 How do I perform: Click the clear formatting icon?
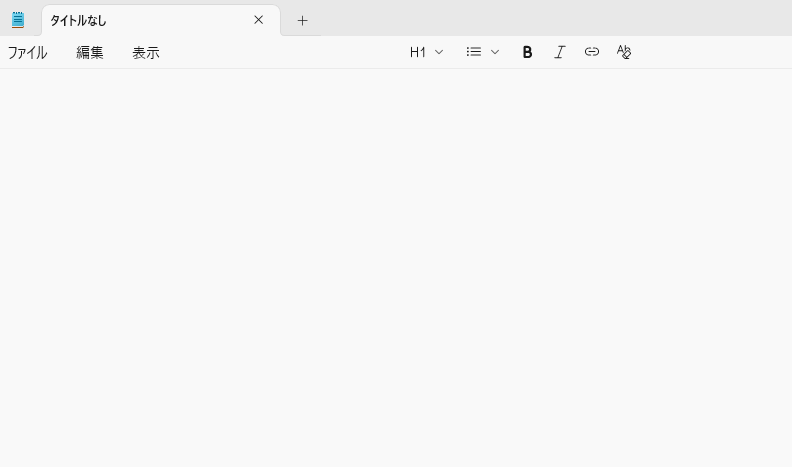coord(624,52)
